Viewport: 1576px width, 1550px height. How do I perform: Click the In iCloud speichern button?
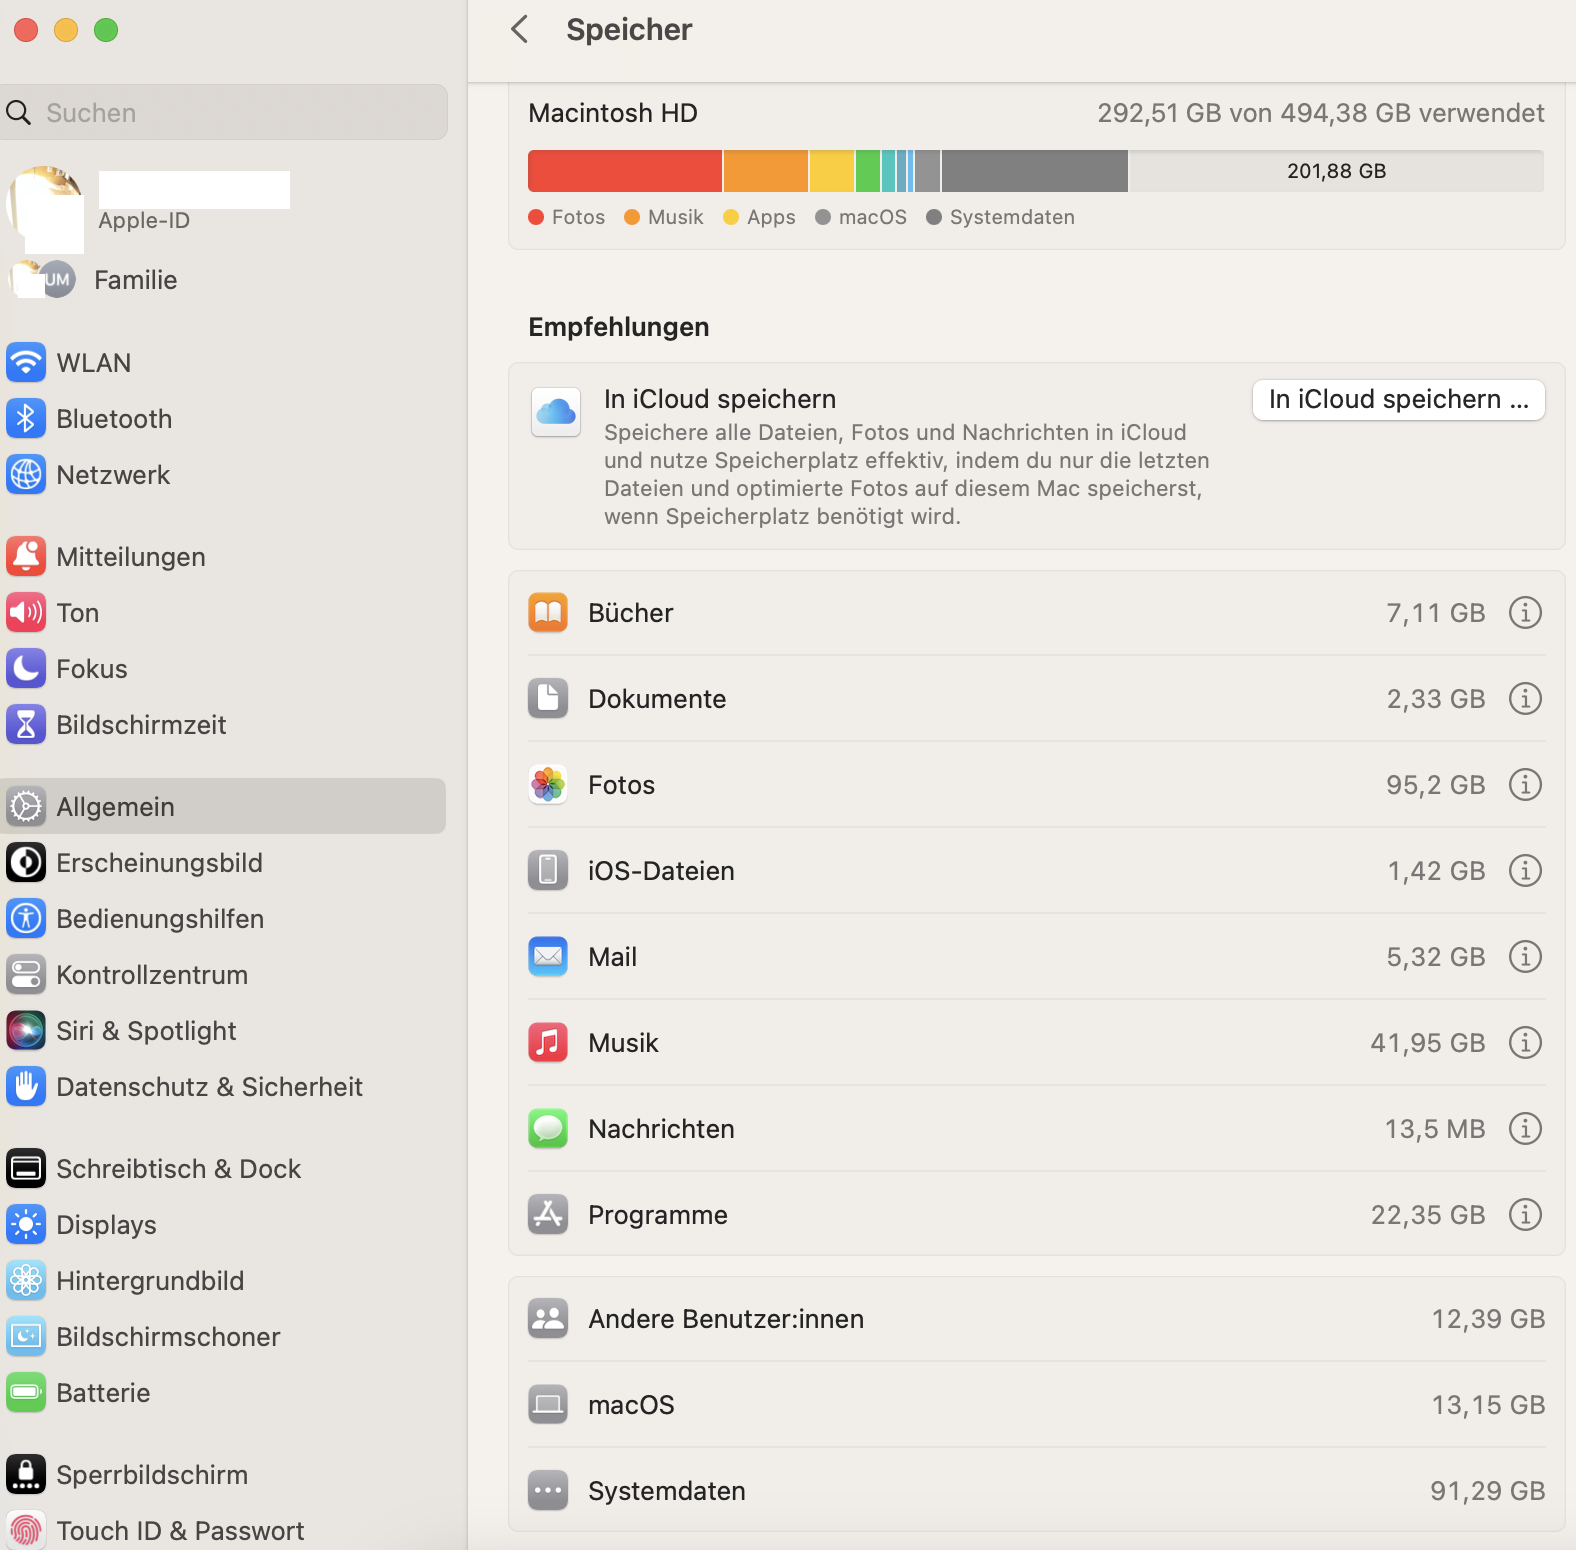coord(1398,400)
